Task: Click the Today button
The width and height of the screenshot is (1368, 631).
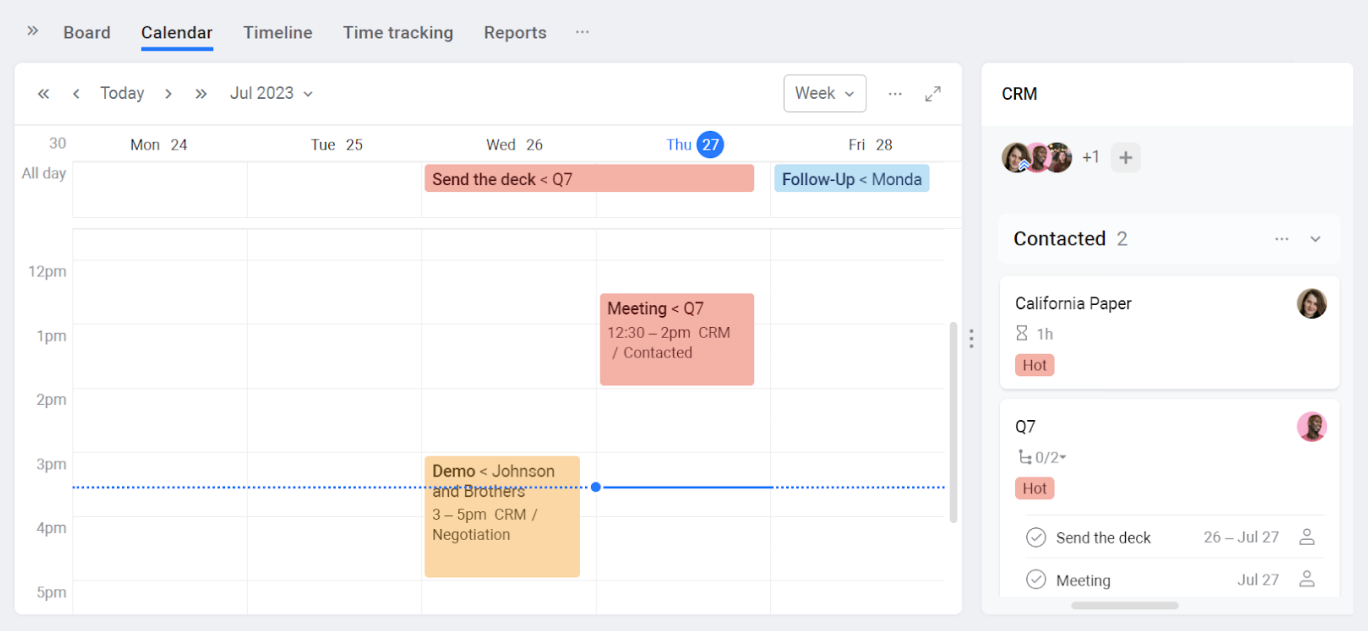Action: tap(122, 94)
